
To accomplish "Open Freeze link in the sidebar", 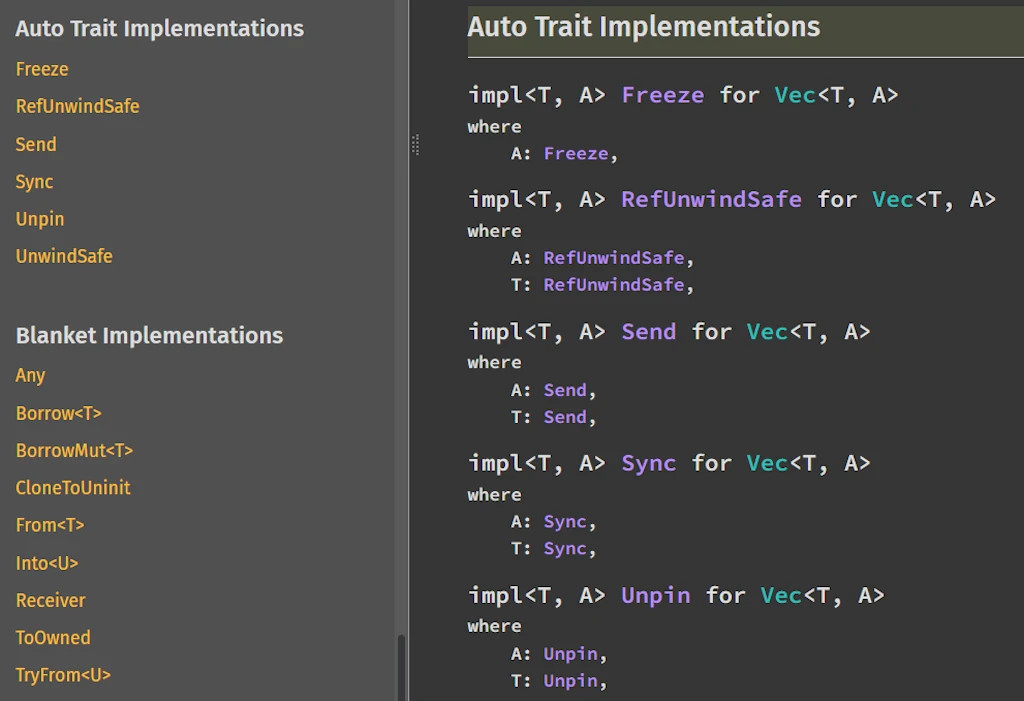I will pyautogui.click(x=42, y=69).
